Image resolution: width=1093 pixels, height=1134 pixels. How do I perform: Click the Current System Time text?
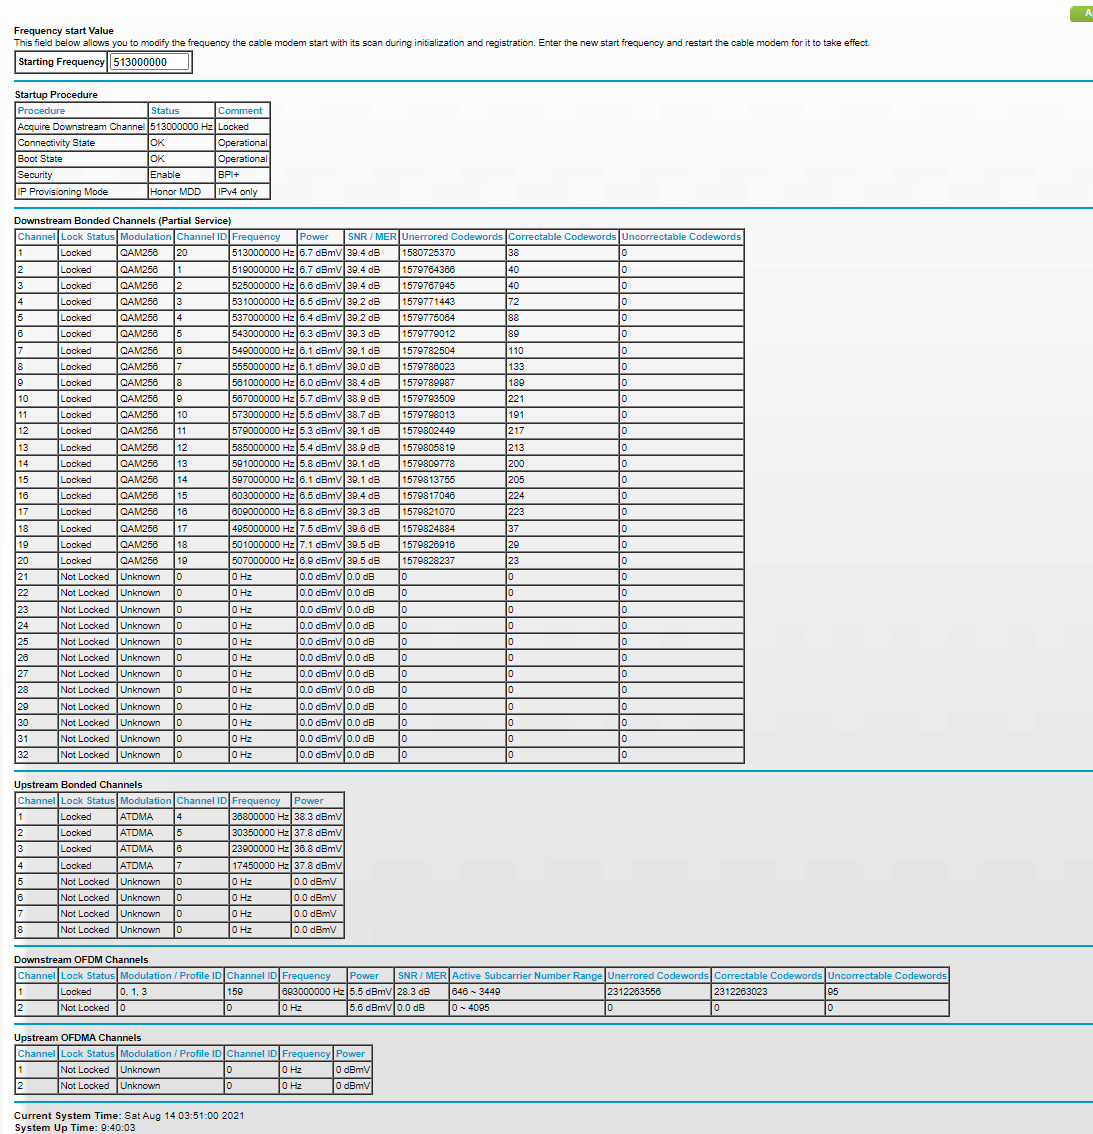click(x=129, y=1115)
